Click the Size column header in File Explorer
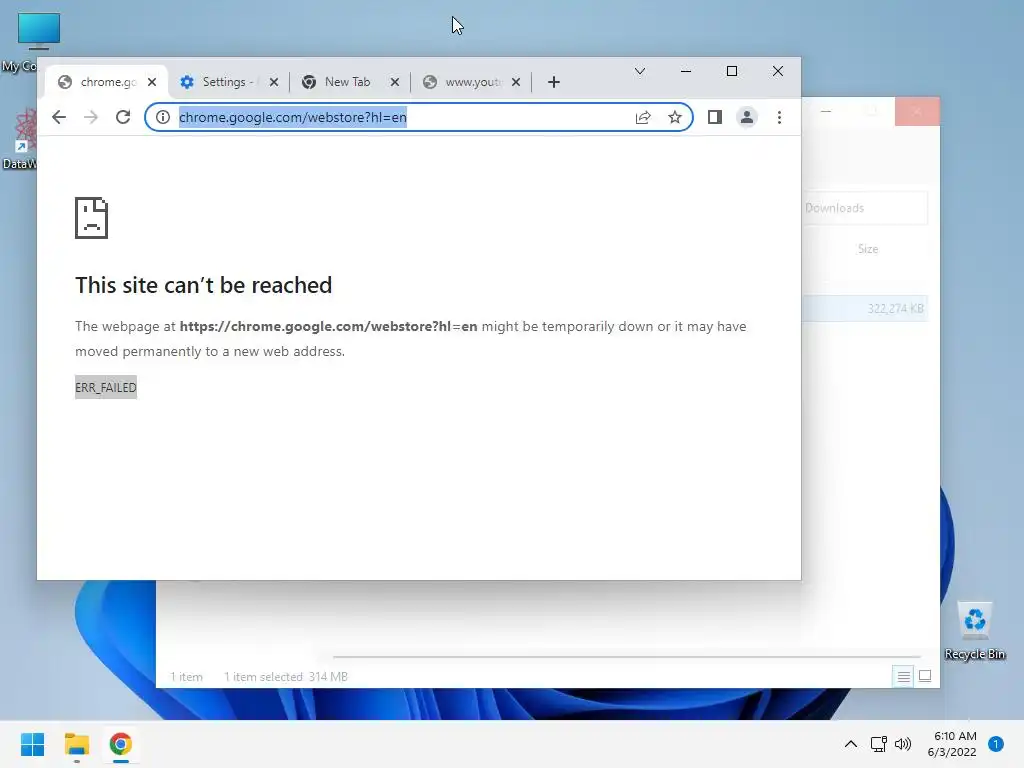Image resolution: width=1024 pixels, height=768 pixels. click(867, 249)
